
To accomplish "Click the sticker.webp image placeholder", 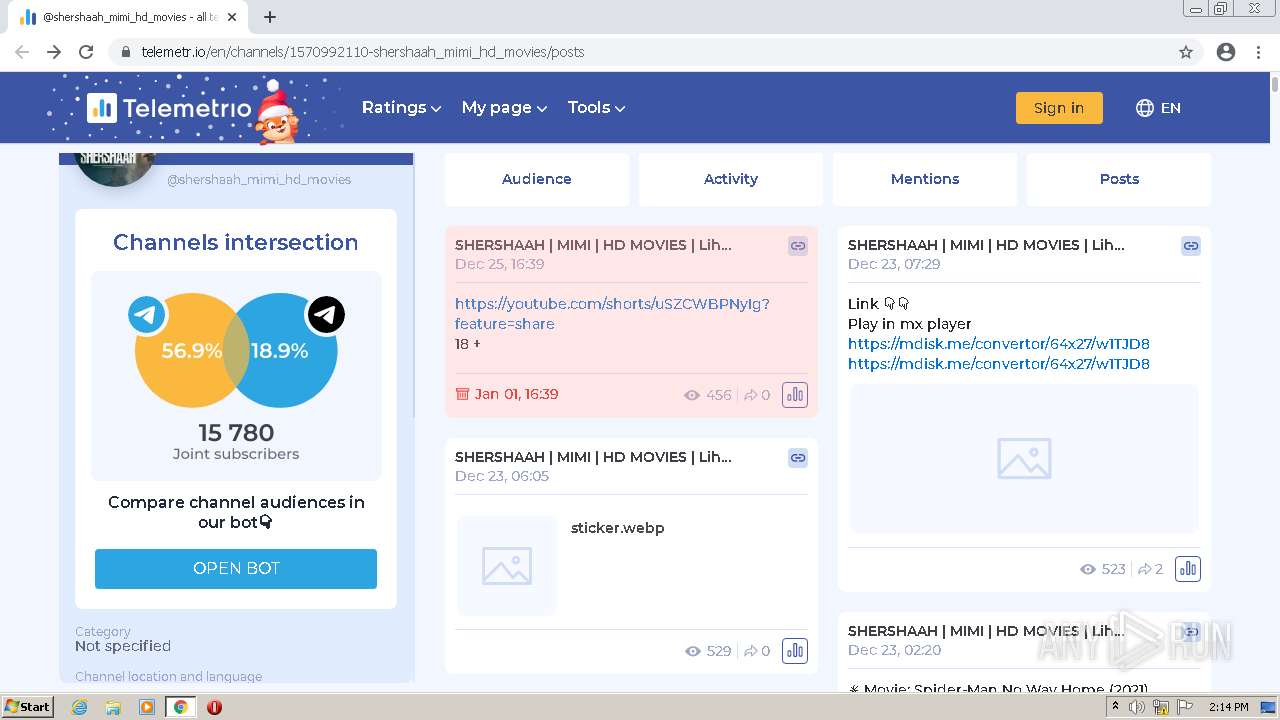I will [x=507, y=566].
